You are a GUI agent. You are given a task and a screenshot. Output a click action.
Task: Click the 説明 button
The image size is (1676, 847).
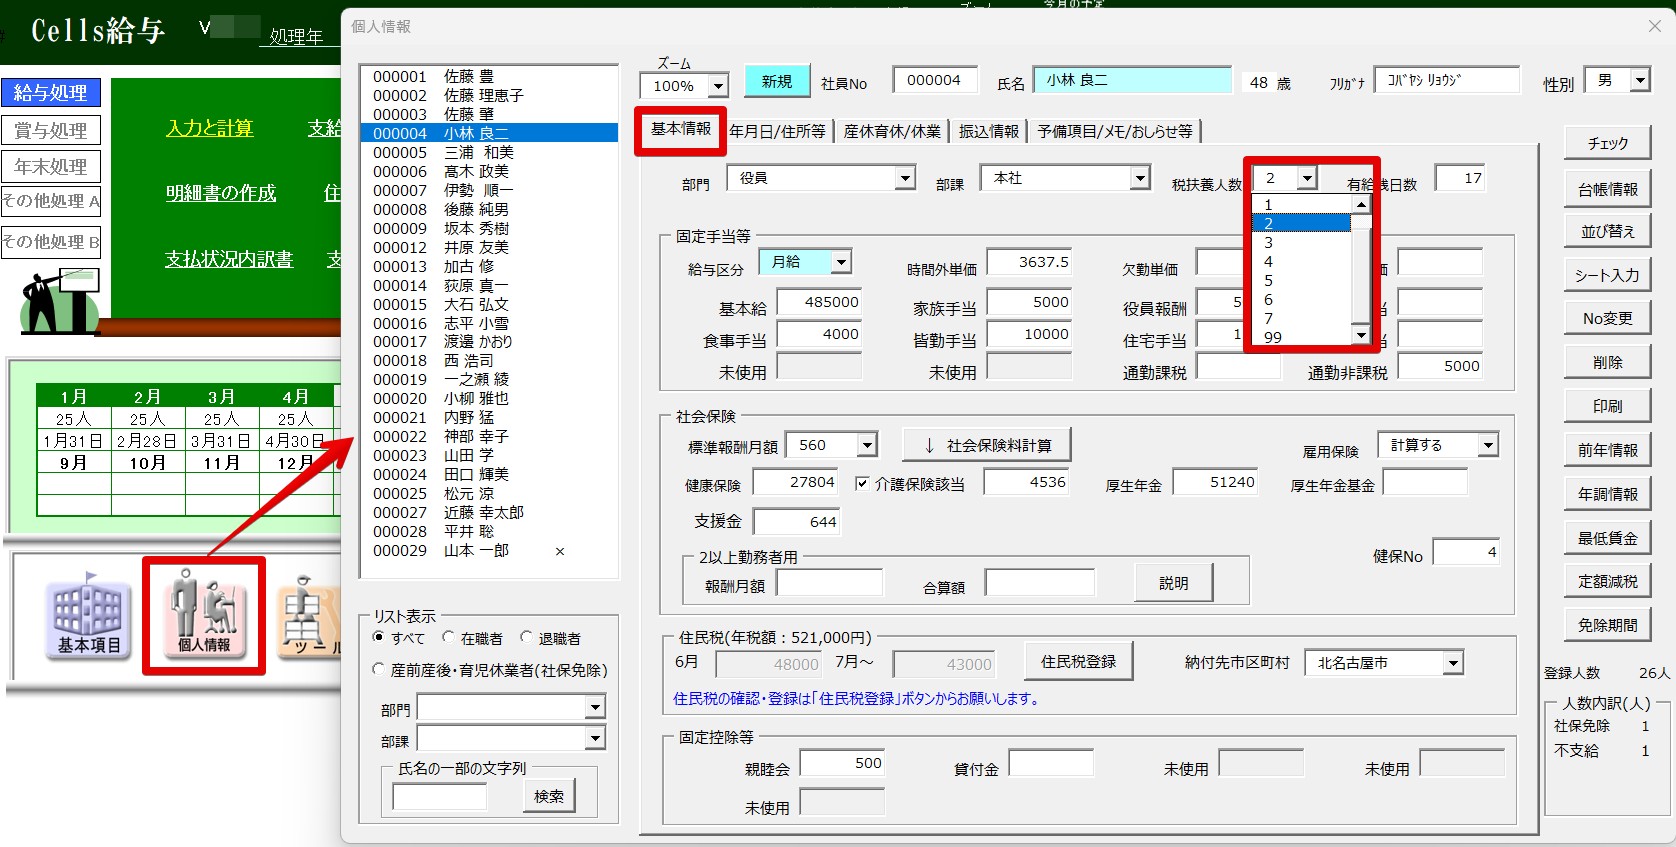(x=1174, y=582)
